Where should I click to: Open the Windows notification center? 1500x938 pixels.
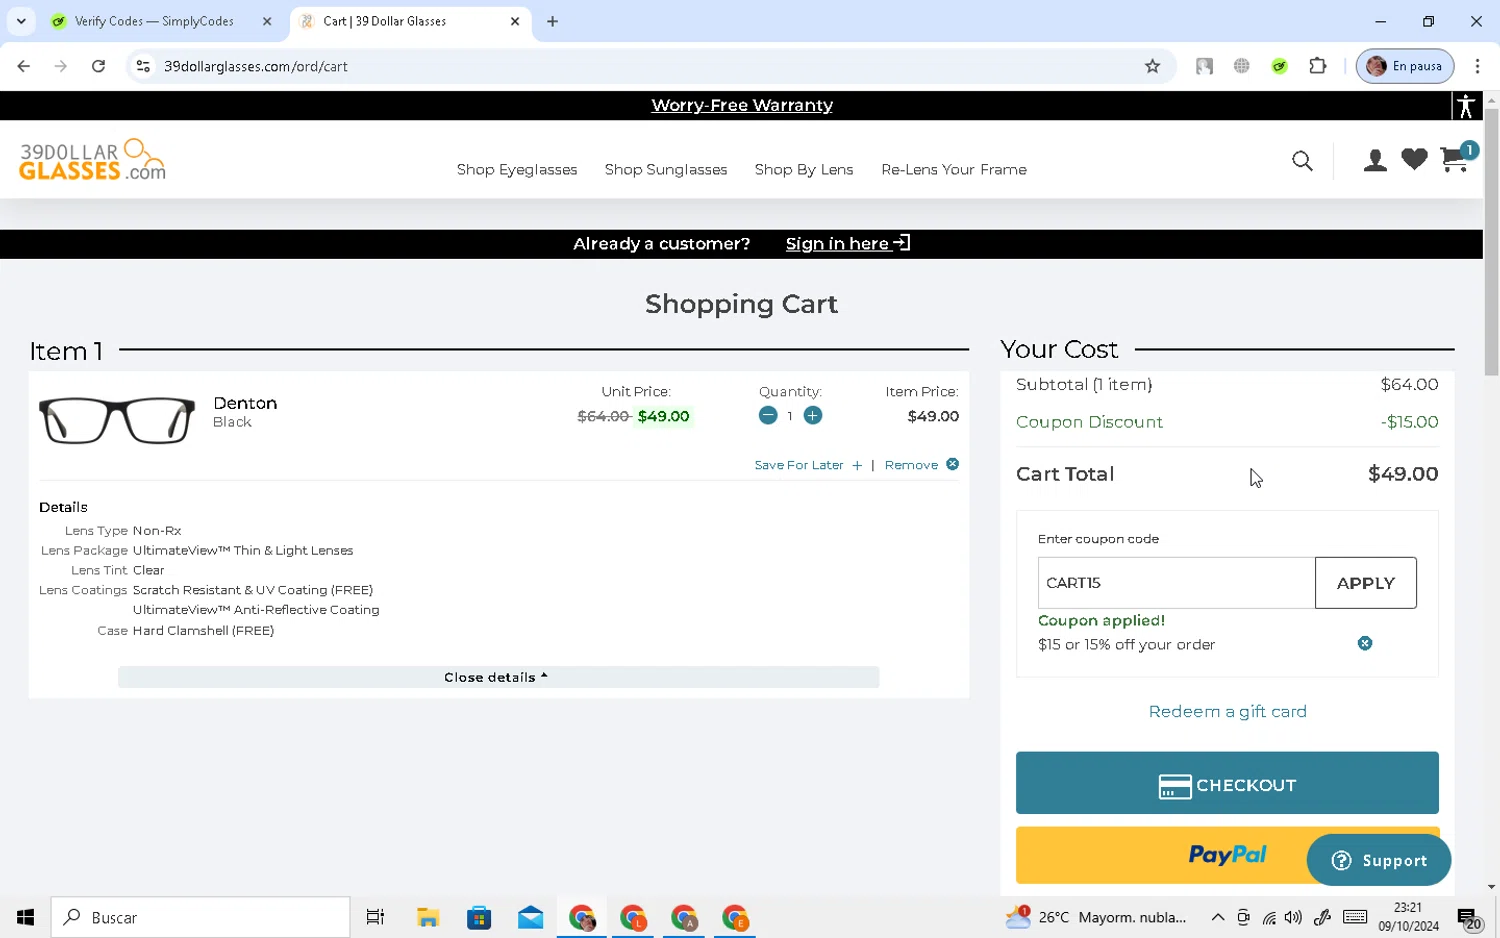(1469, 917)
